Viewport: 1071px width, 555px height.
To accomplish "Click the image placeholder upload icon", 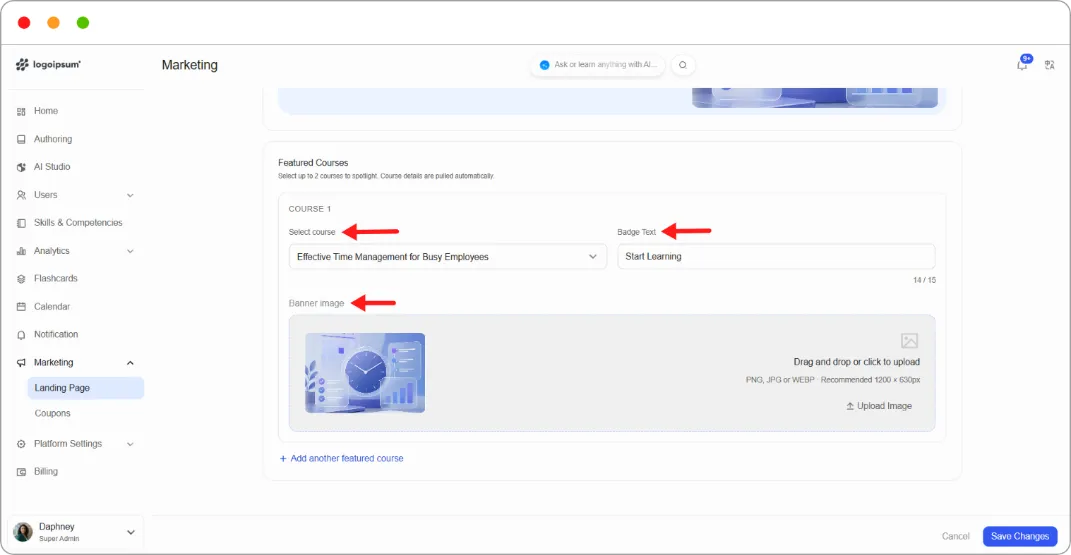I will tap(909, 341).
